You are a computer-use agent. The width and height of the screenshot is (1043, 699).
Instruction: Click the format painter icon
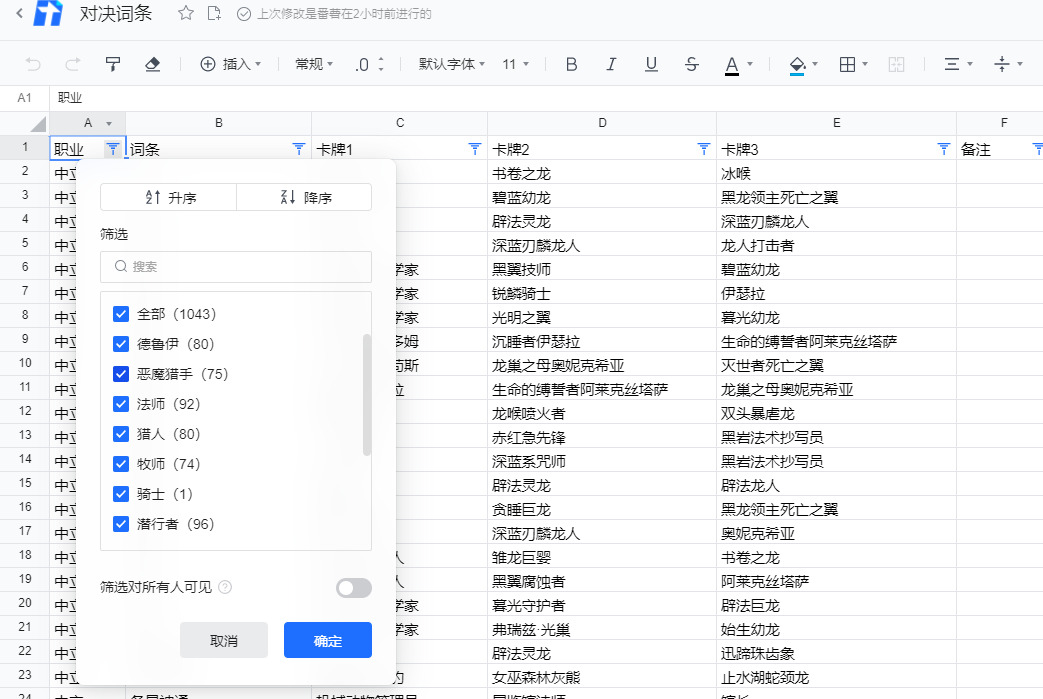[113, 64]
